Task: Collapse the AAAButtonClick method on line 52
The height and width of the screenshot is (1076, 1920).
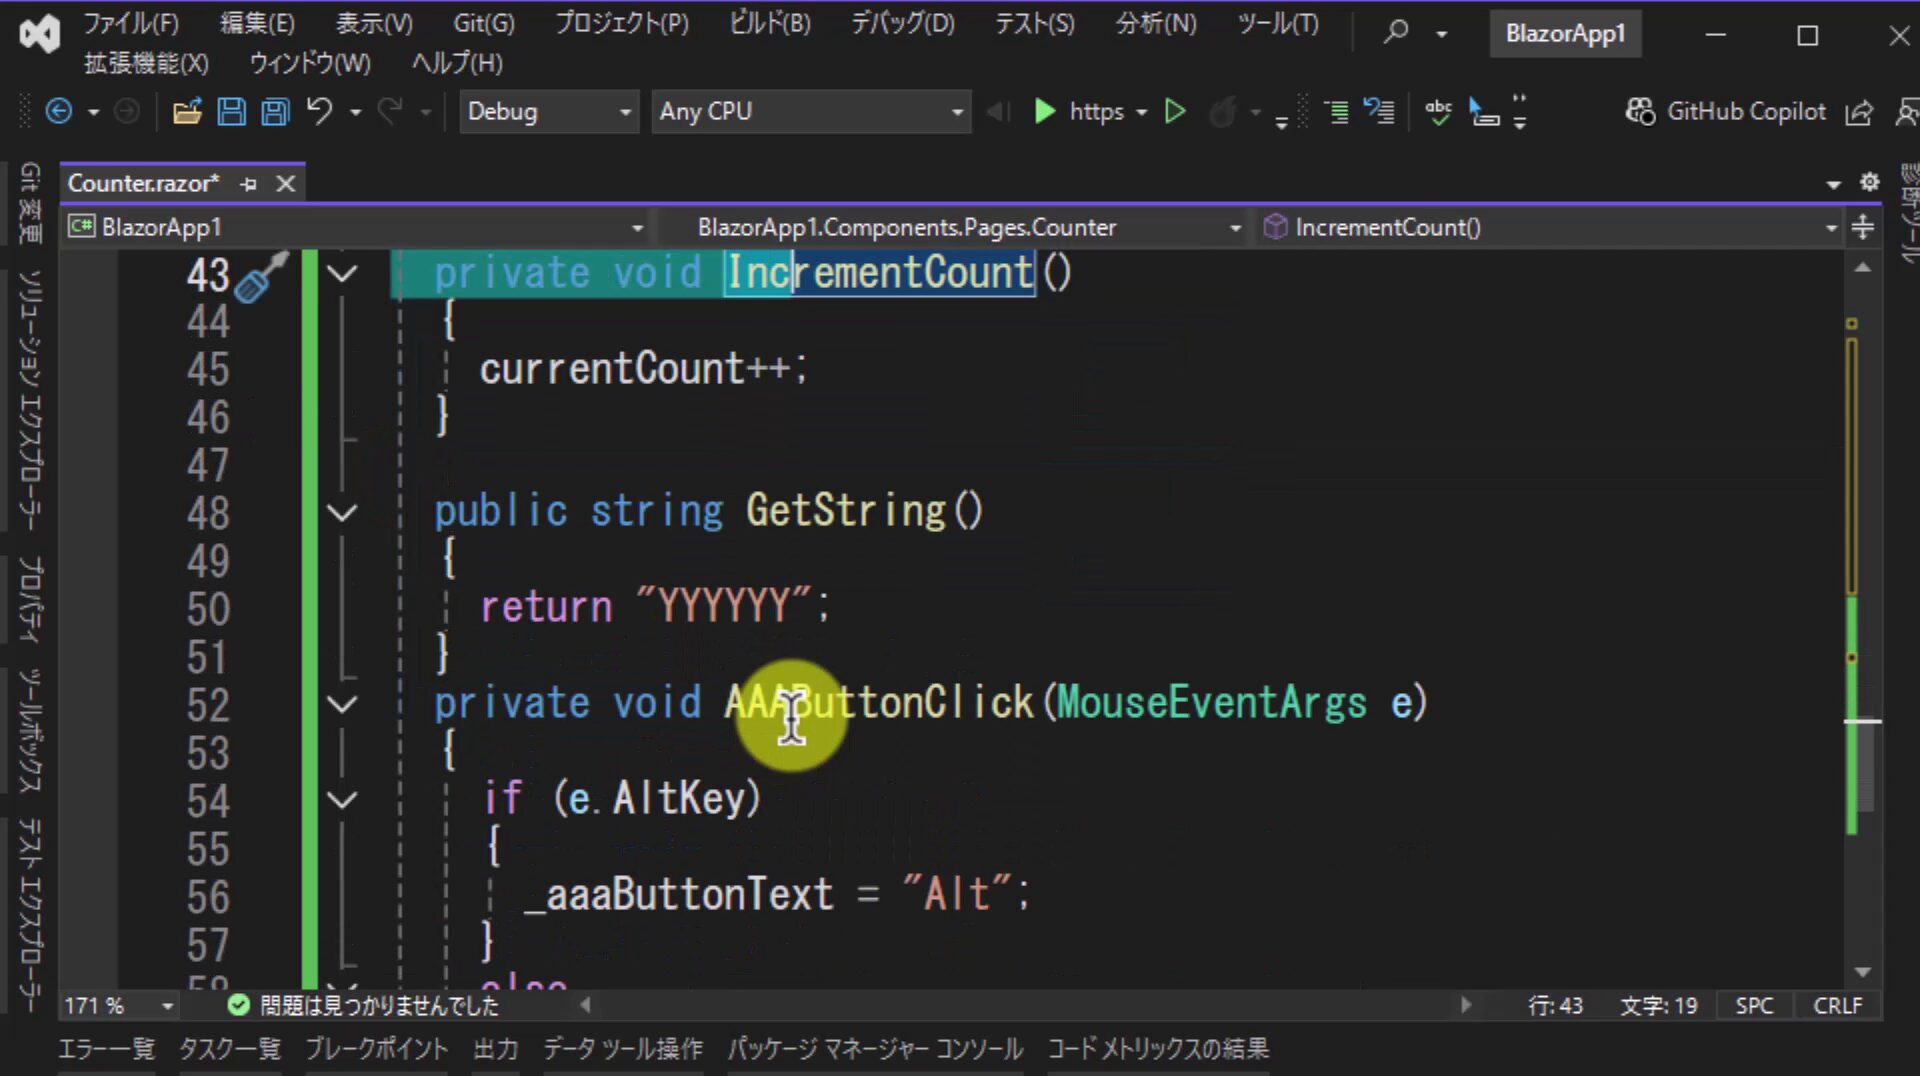Action: coord(342,705)
